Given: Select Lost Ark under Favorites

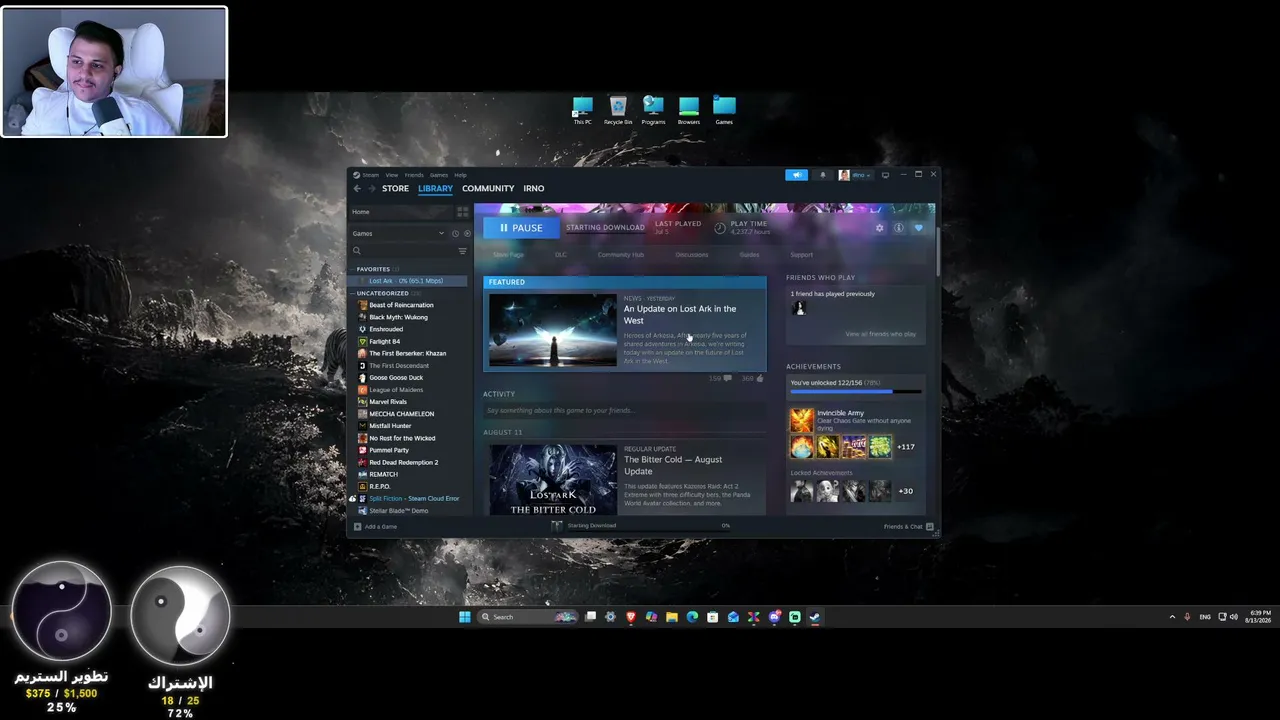Looking at the screenshot, I should tap(406, 281).
